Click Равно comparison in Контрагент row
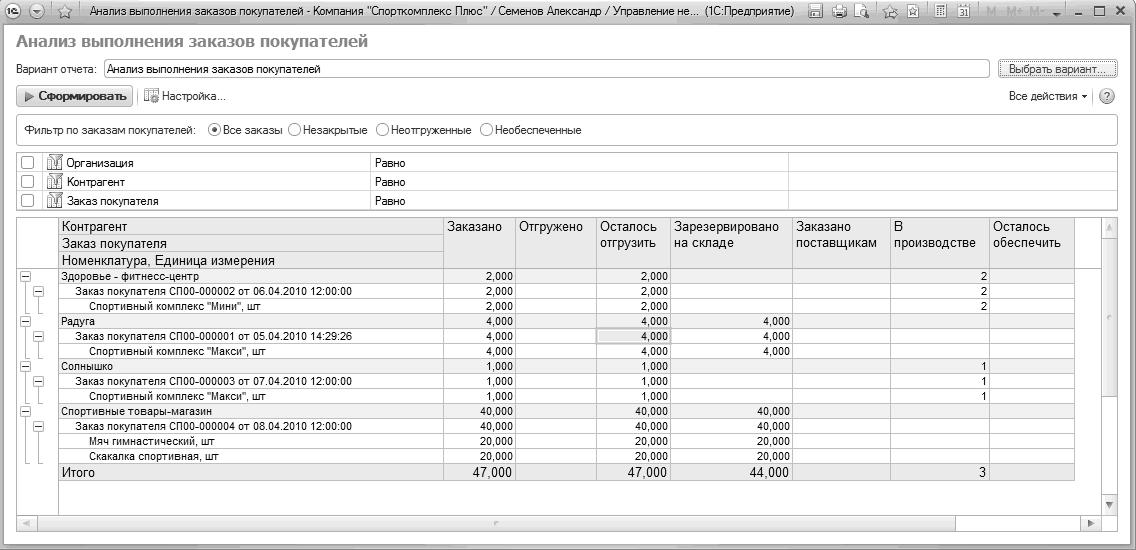Viewport: 1136px width, 550px height. [390, 182]
